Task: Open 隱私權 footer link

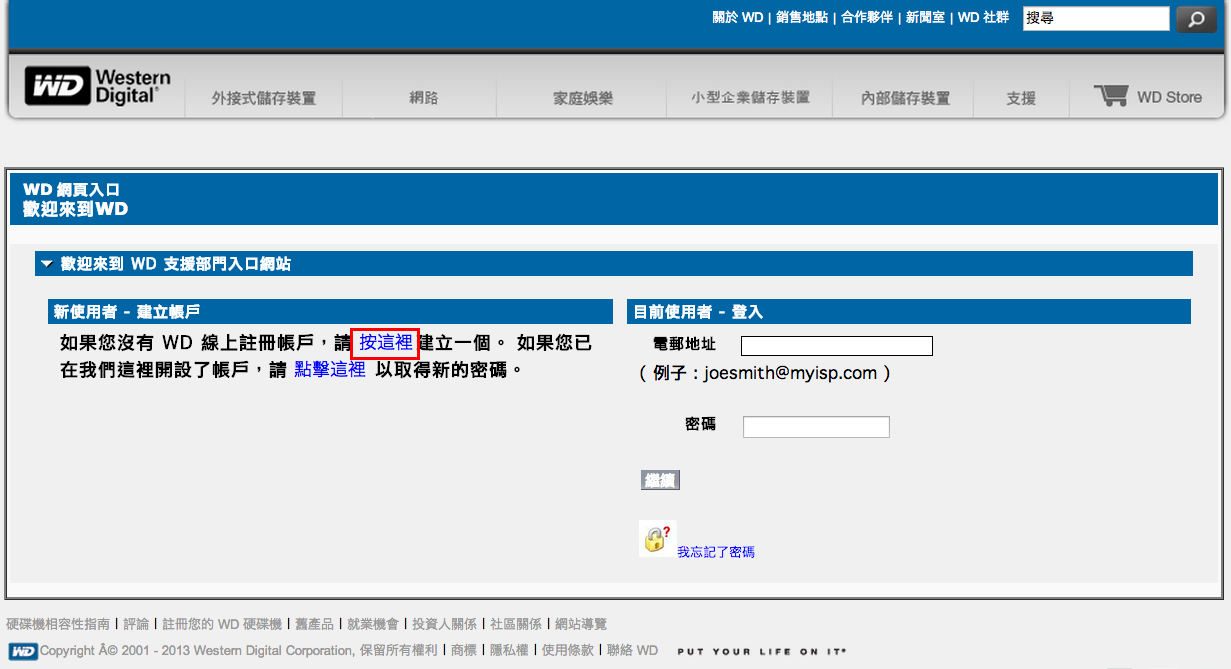Action: 509,650
